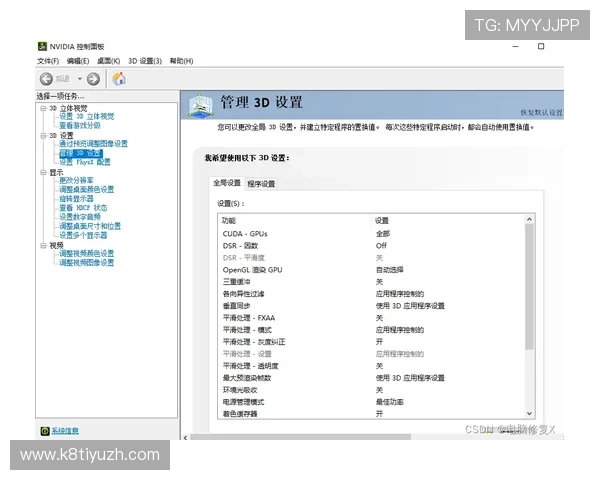
Task: Select the 平滑处理 - 透明度 row
Action: [x=371, y=366]
